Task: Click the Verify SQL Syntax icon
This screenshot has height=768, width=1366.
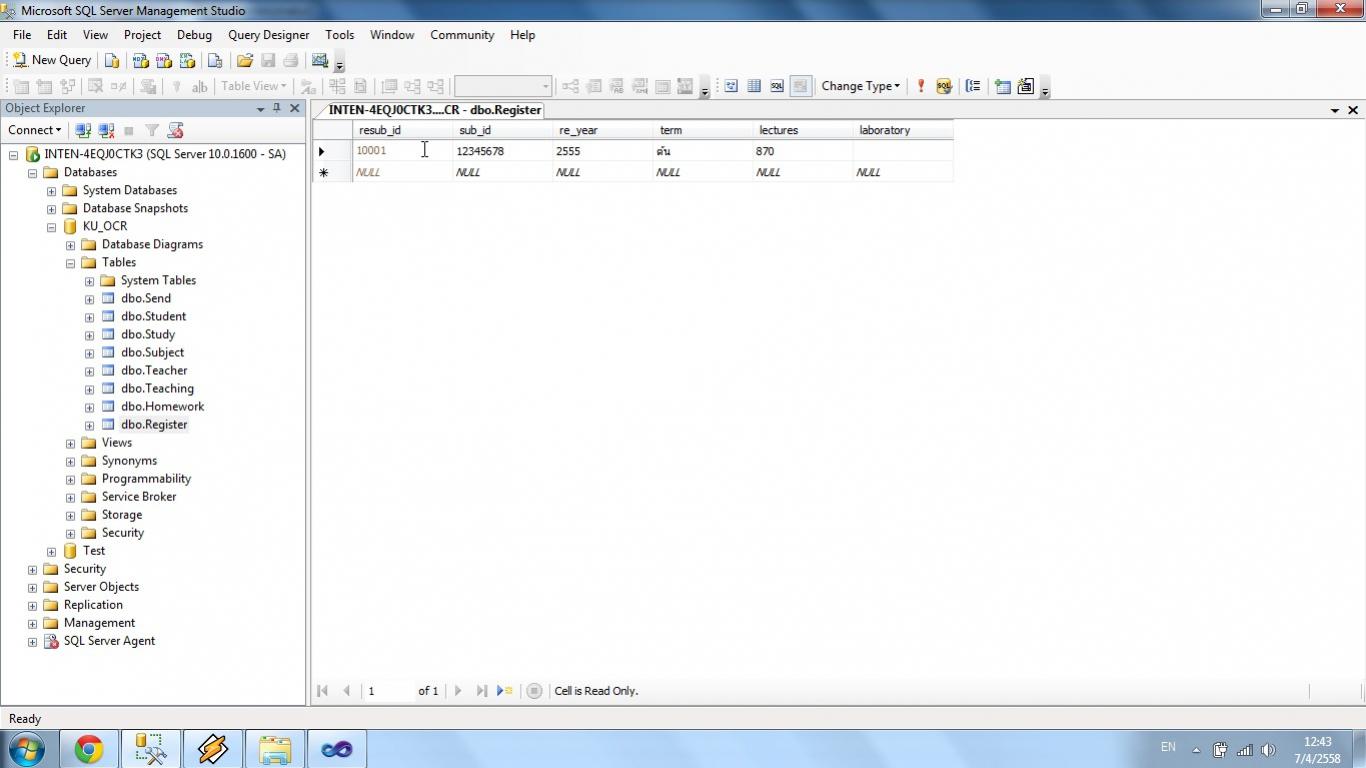Action: 943,86
